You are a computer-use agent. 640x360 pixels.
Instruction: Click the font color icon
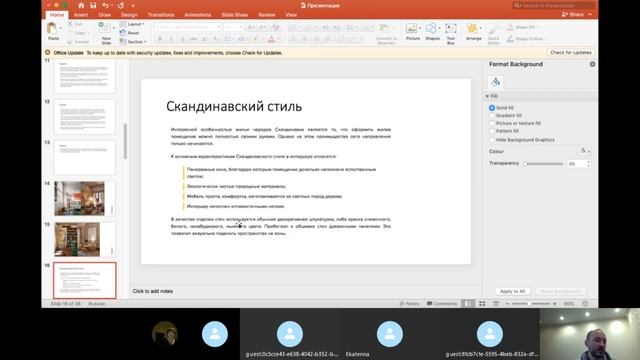click(x=271, y=39)
